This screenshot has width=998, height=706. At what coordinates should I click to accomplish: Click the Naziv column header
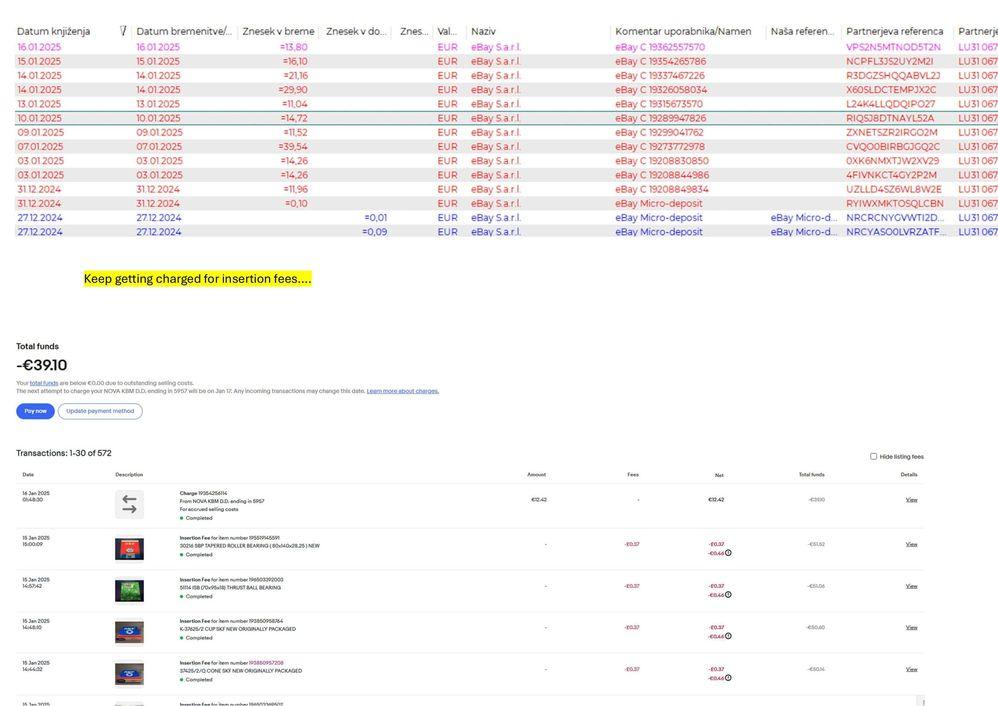click(483, 31)
